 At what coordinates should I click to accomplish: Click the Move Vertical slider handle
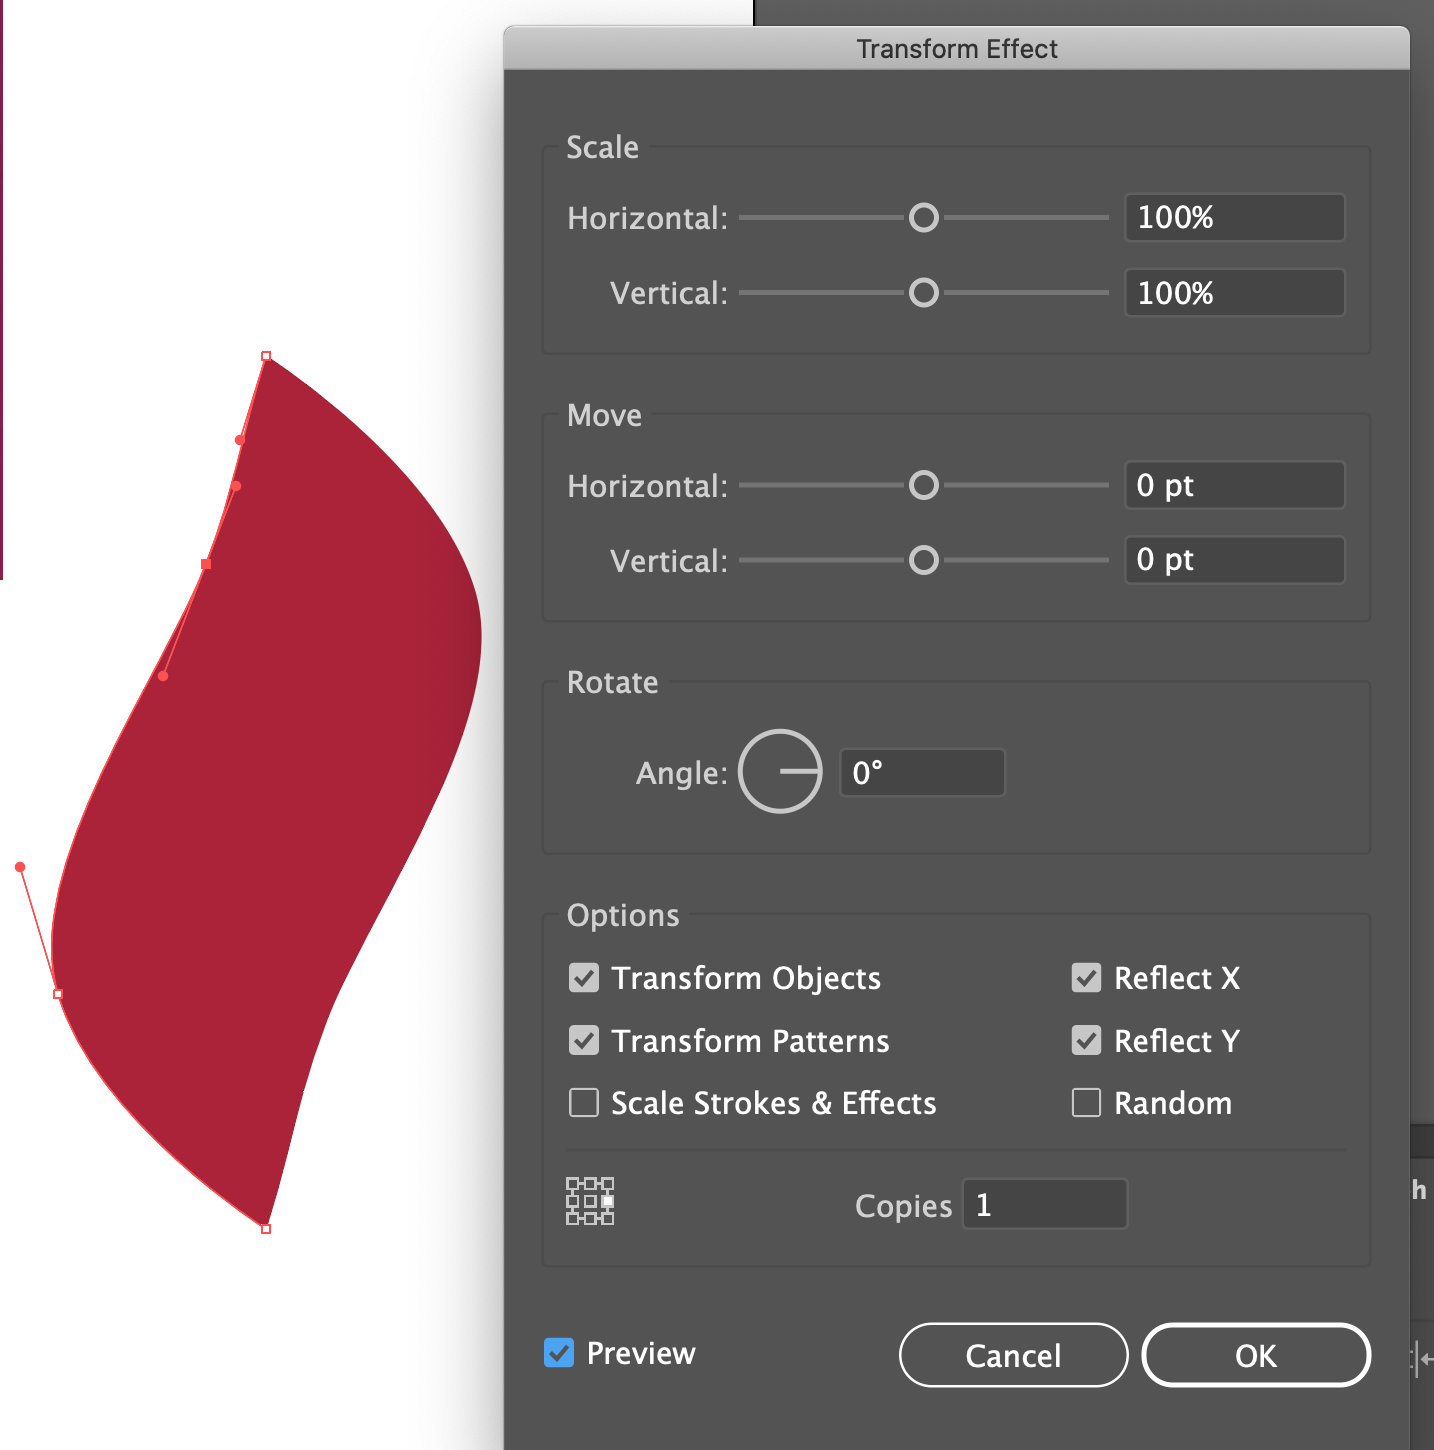click(923, 560)
